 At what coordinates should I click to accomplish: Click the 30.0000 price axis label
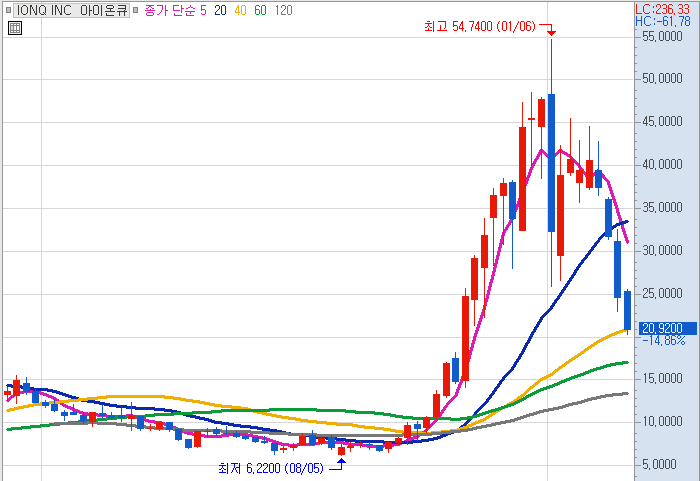pyautogui.click(x=662, y=251)
